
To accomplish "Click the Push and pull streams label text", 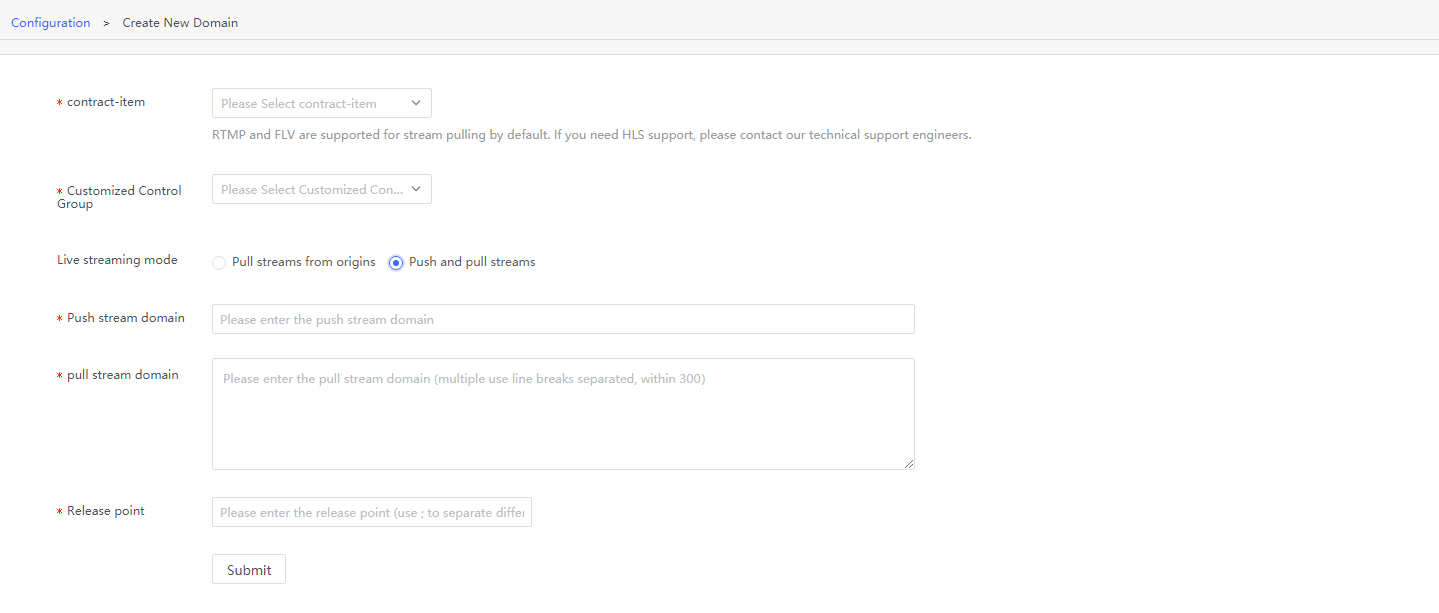I will 472,262.
